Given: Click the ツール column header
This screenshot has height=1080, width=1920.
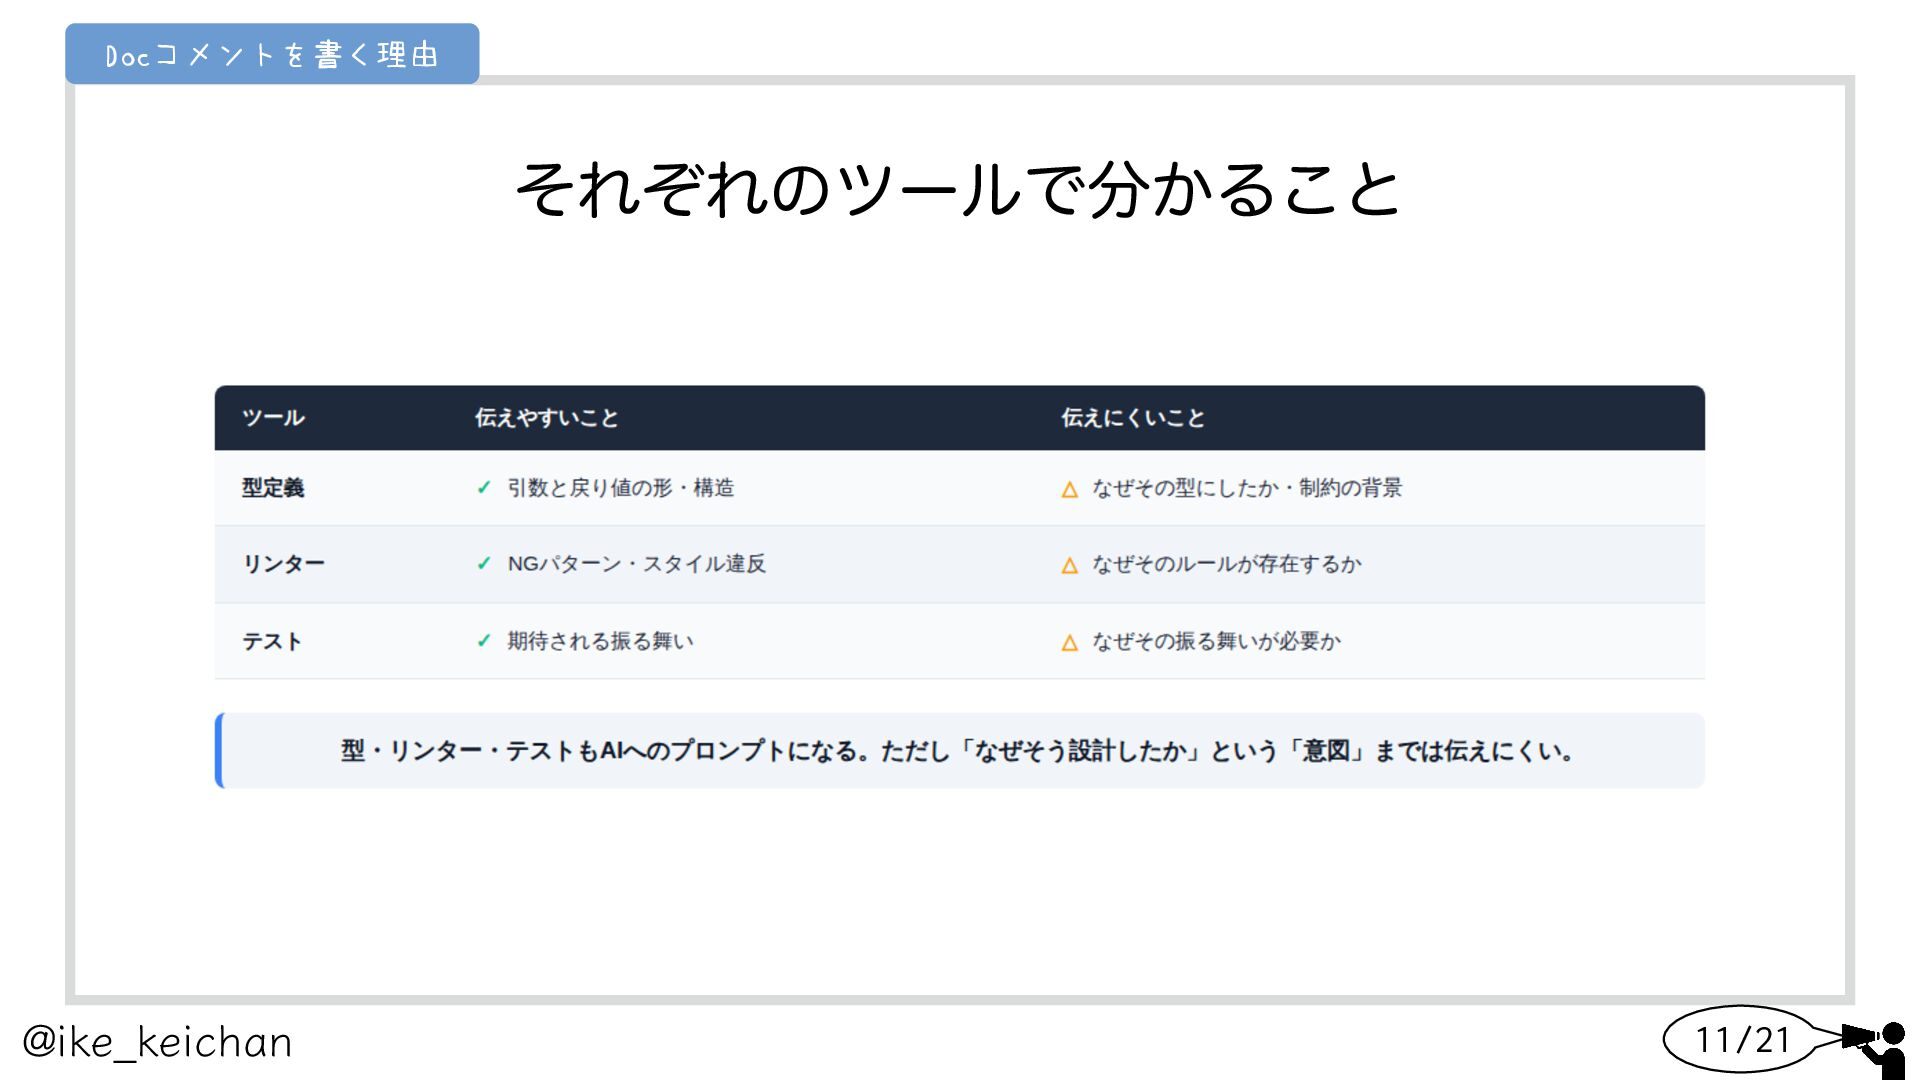Looking at the screenshot, I should point(273,418).
